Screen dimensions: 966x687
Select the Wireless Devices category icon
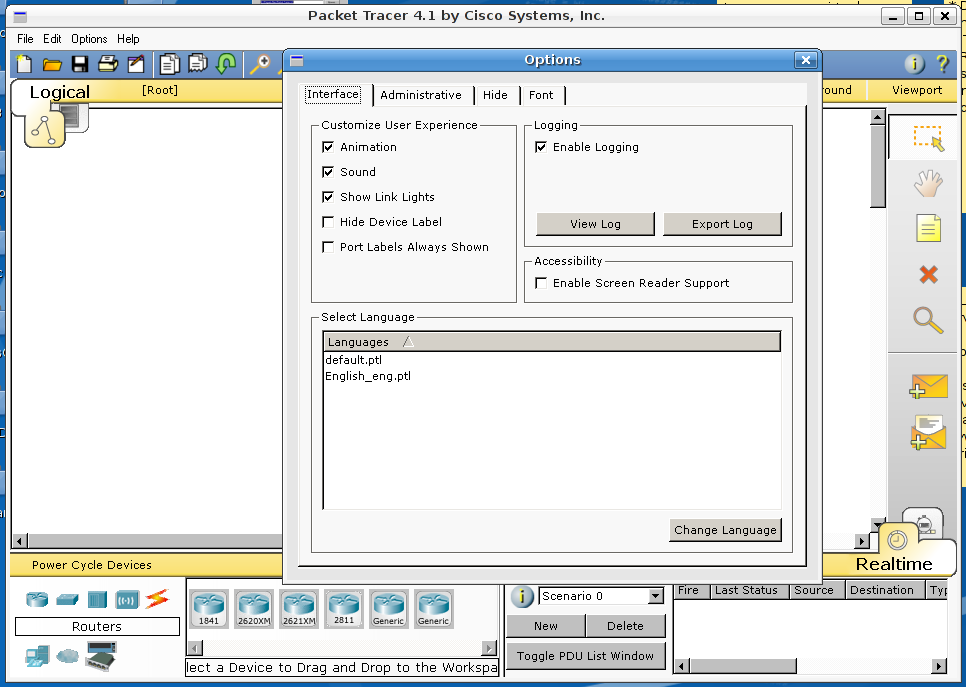tap(128, 600)
